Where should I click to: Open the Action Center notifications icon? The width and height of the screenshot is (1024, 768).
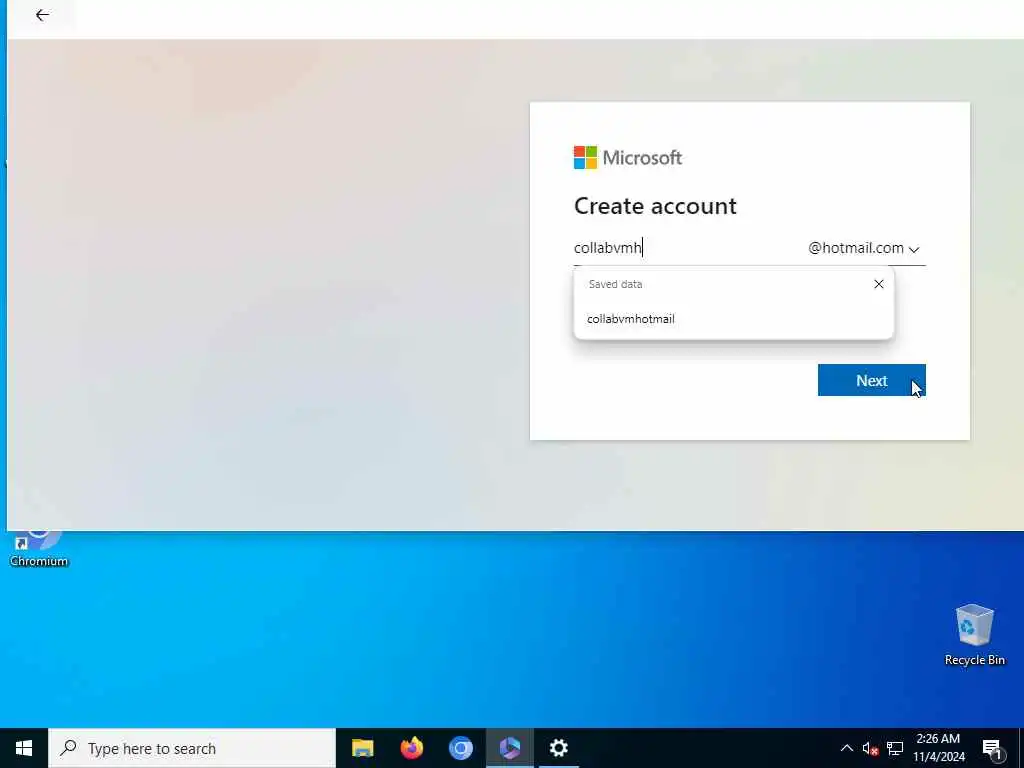(x=992, y=748)
